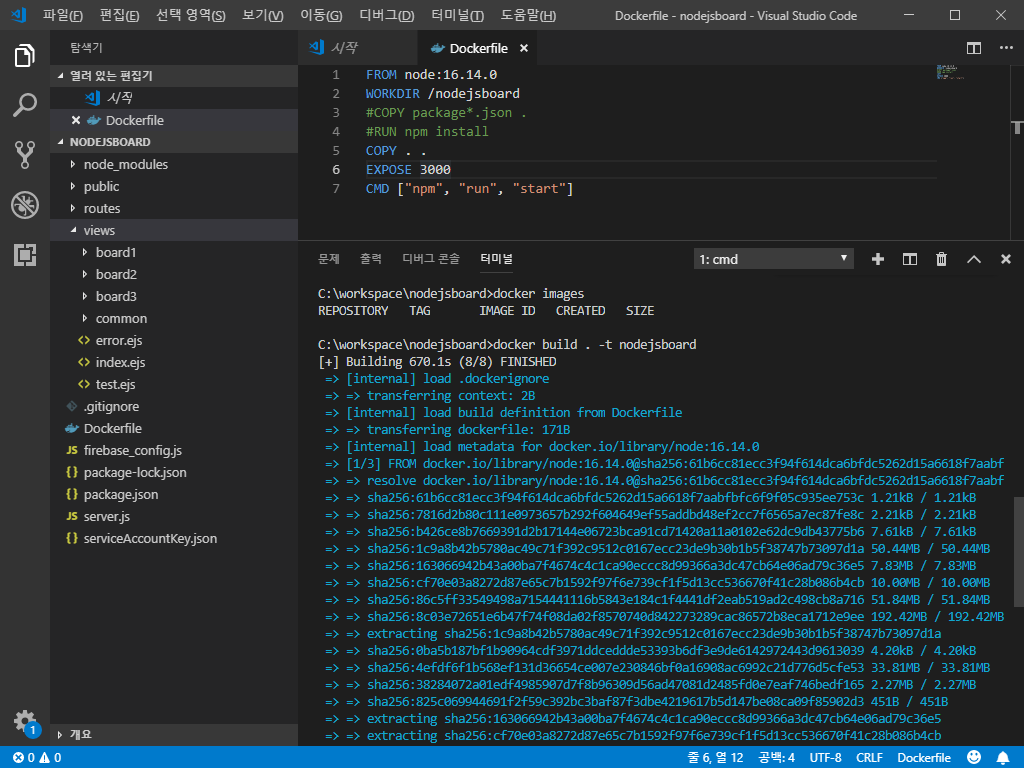Open the 디버그(D) menu

tap(387, 15)
